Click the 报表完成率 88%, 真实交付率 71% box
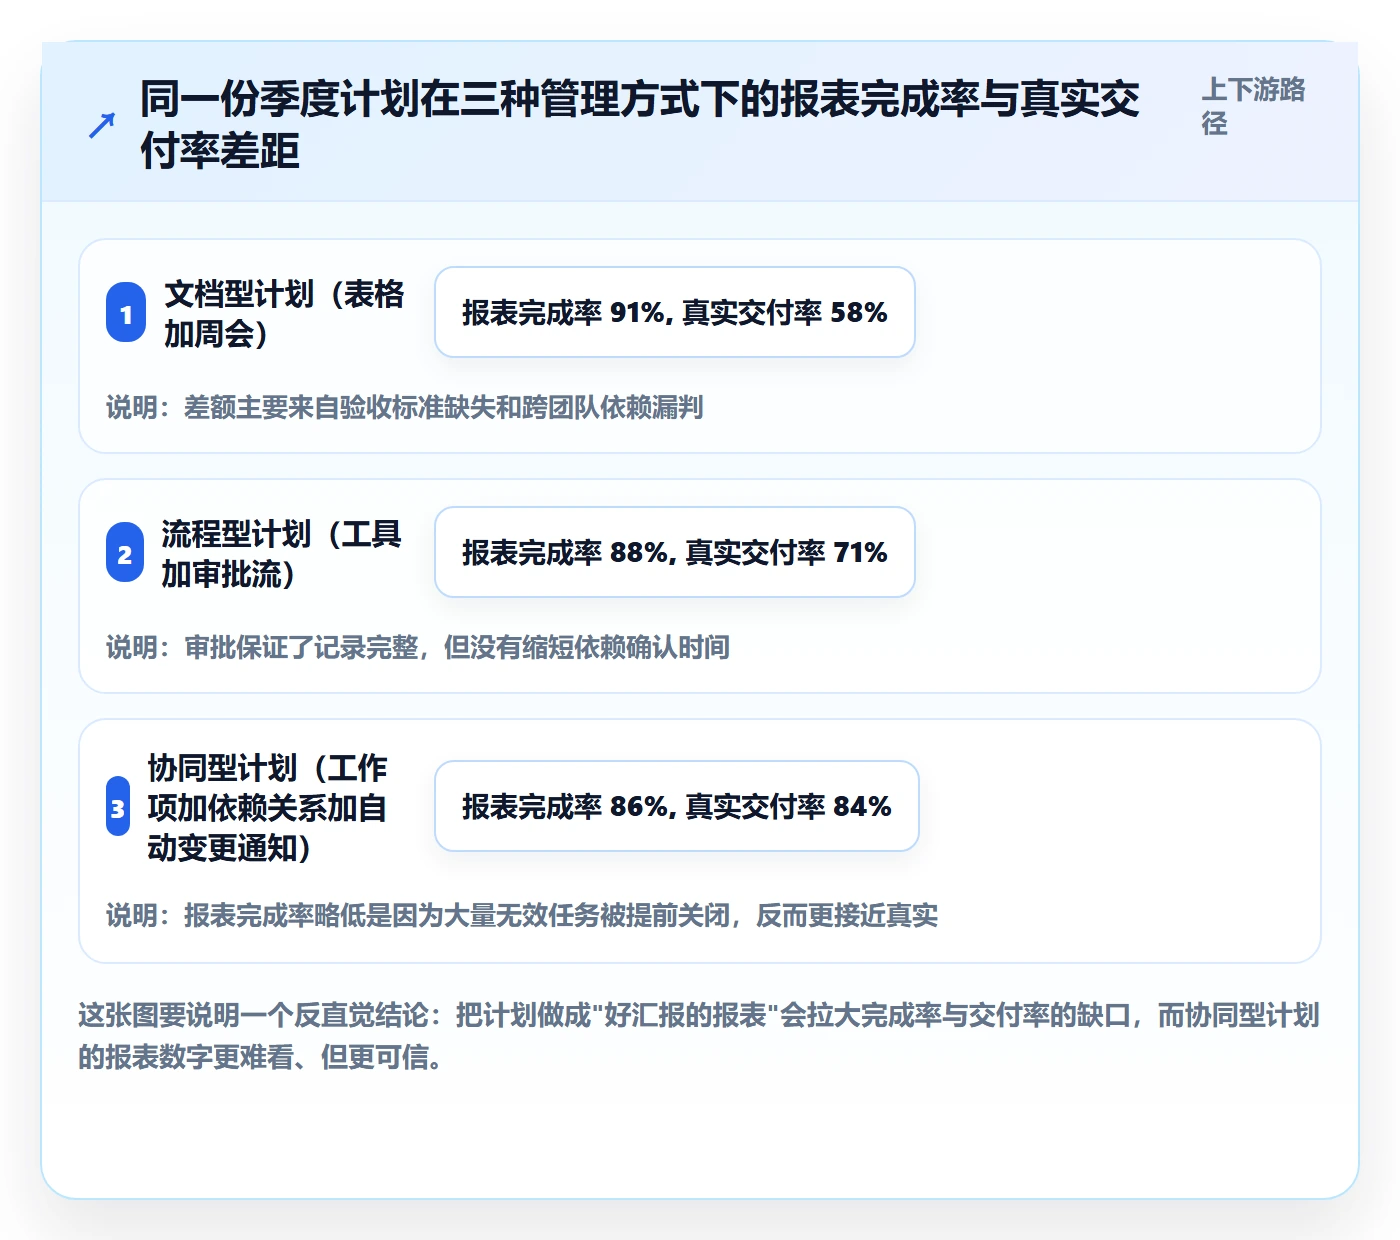This screenshot has height=1240, width=1400. pos(675,552)
